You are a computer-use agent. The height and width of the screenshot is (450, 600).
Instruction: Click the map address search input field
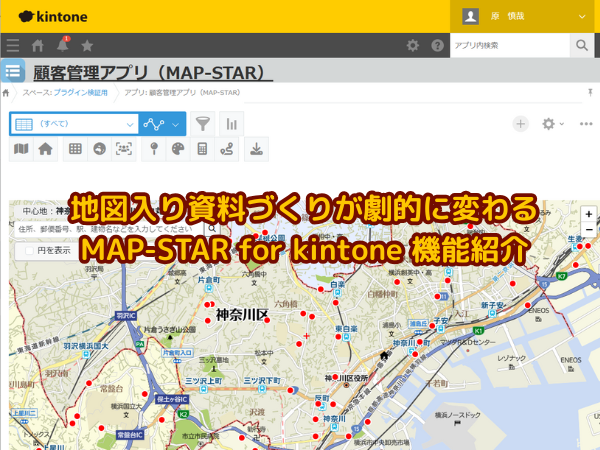pyautogui.click(x=108, y=229)
